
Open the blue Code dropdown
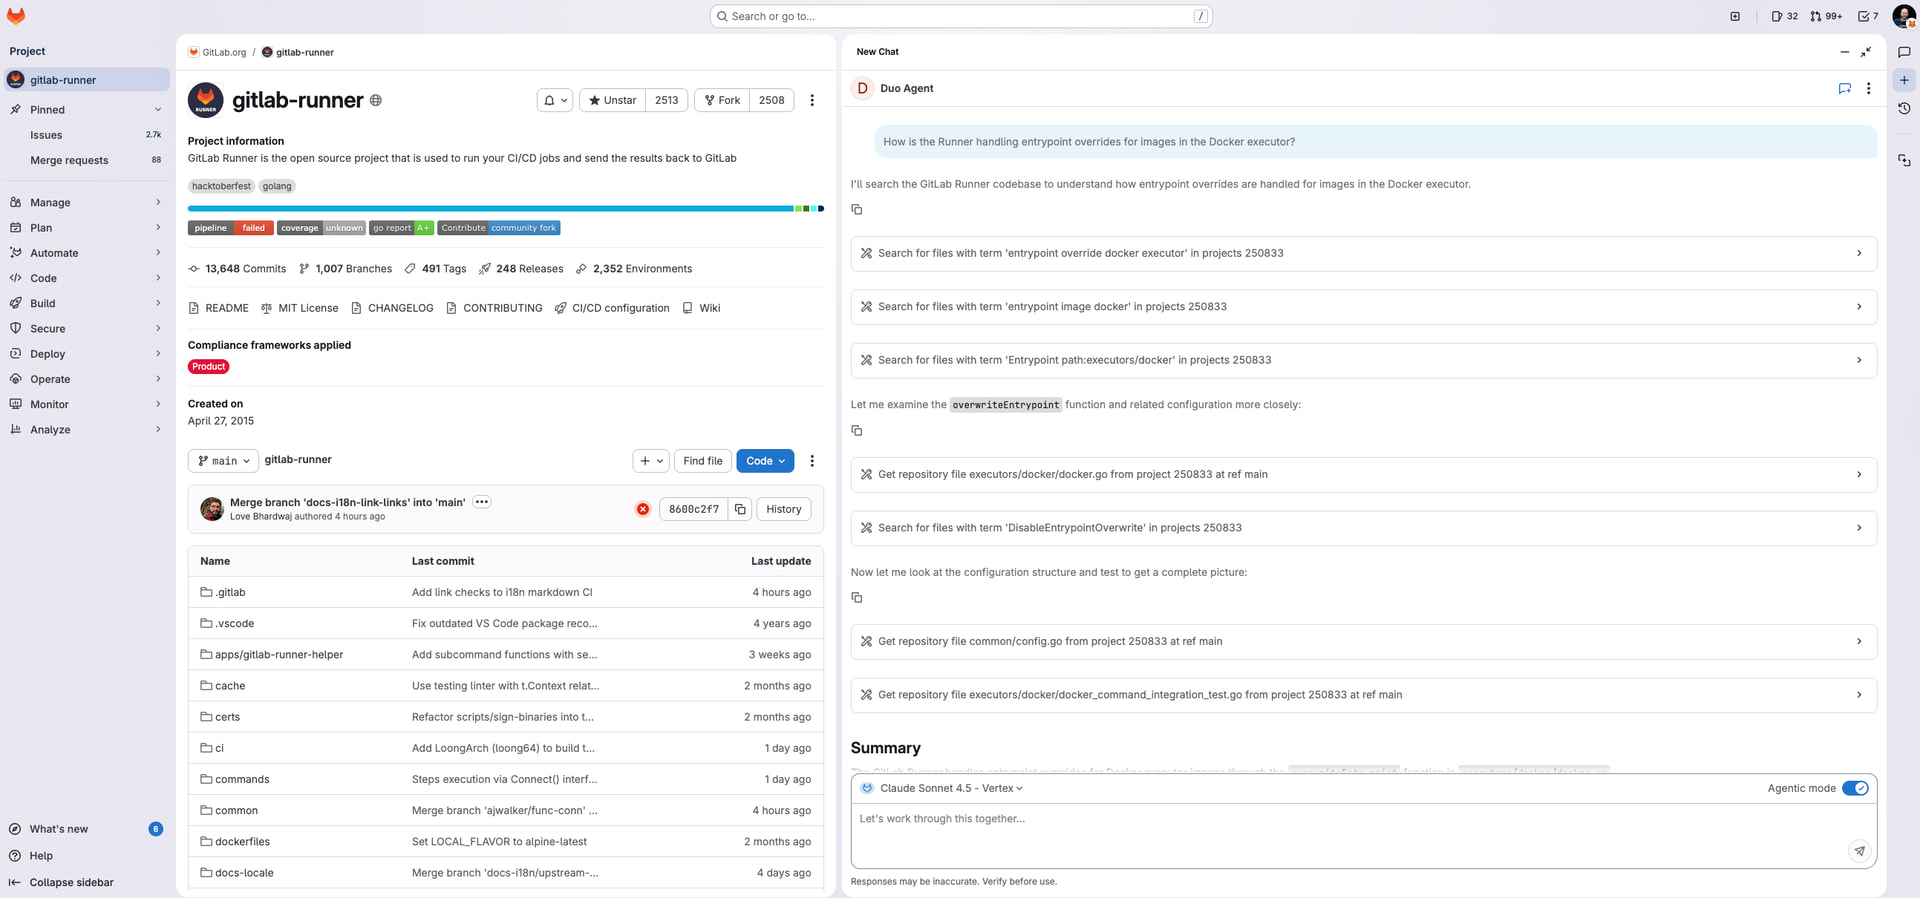pos(765,461)
